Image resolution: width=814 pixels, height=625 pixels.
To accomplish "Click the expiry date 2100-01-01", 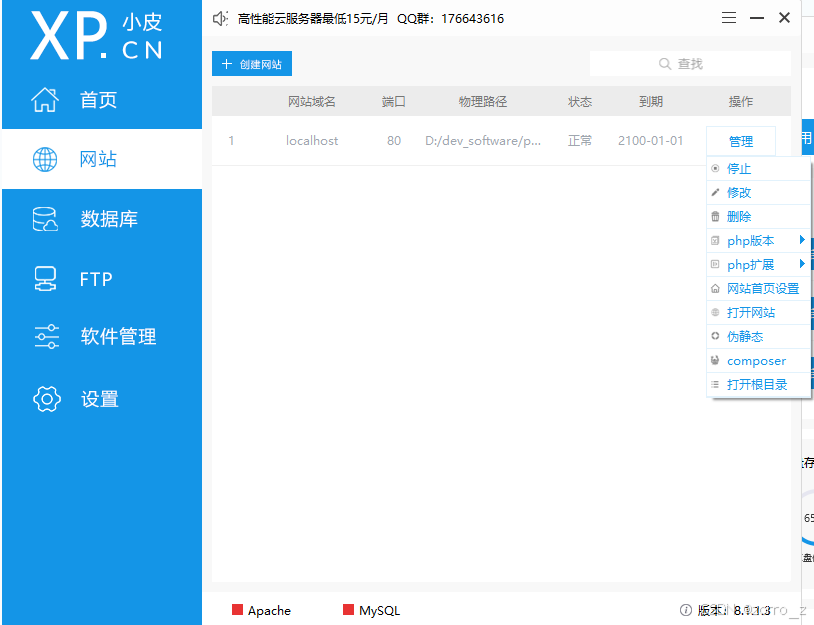I will (650, 141).
